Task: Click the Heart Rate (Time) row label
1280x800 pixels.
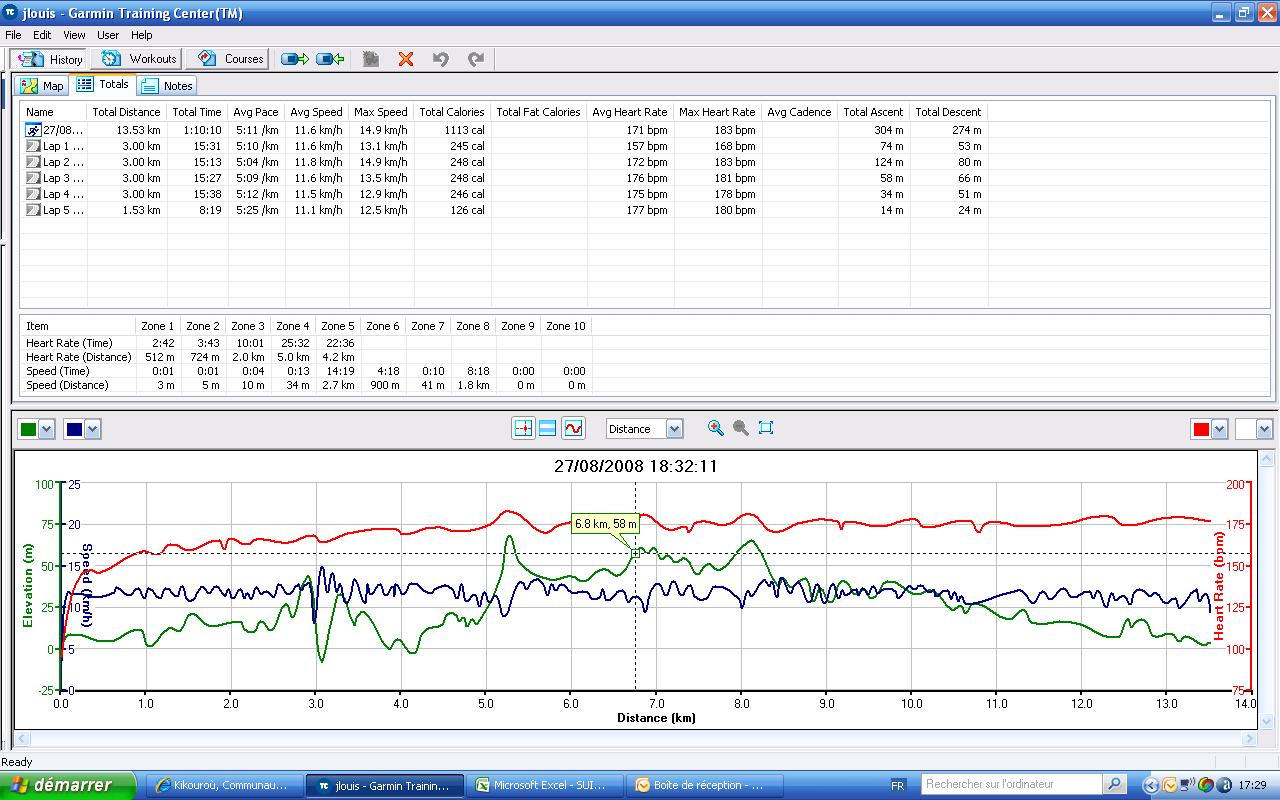Action: tap(69, 343)
